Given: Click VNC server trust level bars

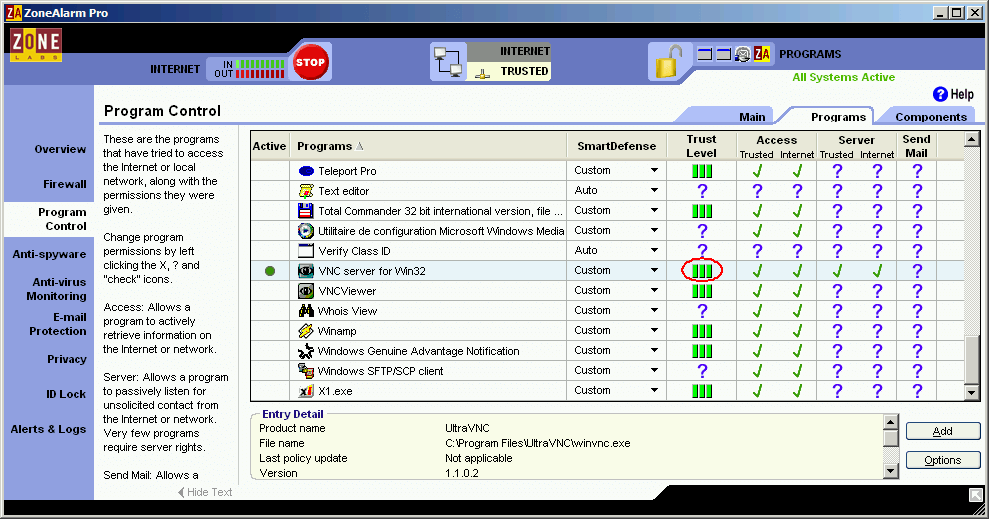Looking at the screenshot, I should pyautogui.click(x=702, y=271).
